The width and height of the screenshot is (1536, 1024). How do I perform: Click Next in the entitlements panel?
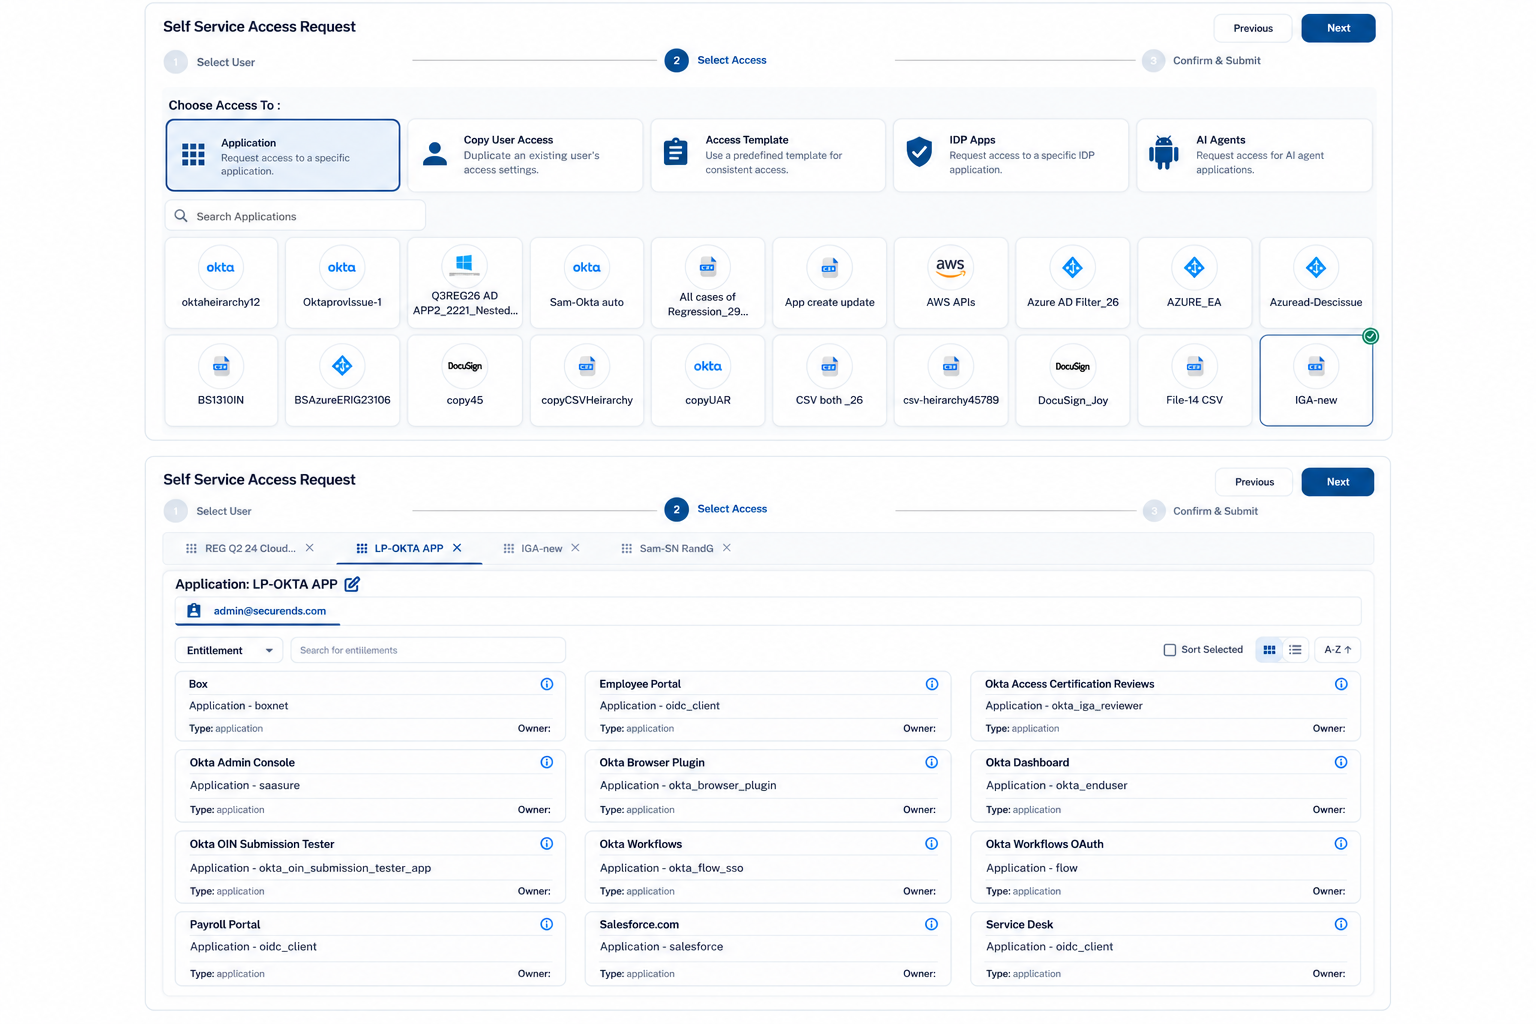[x=1338, y=482]
